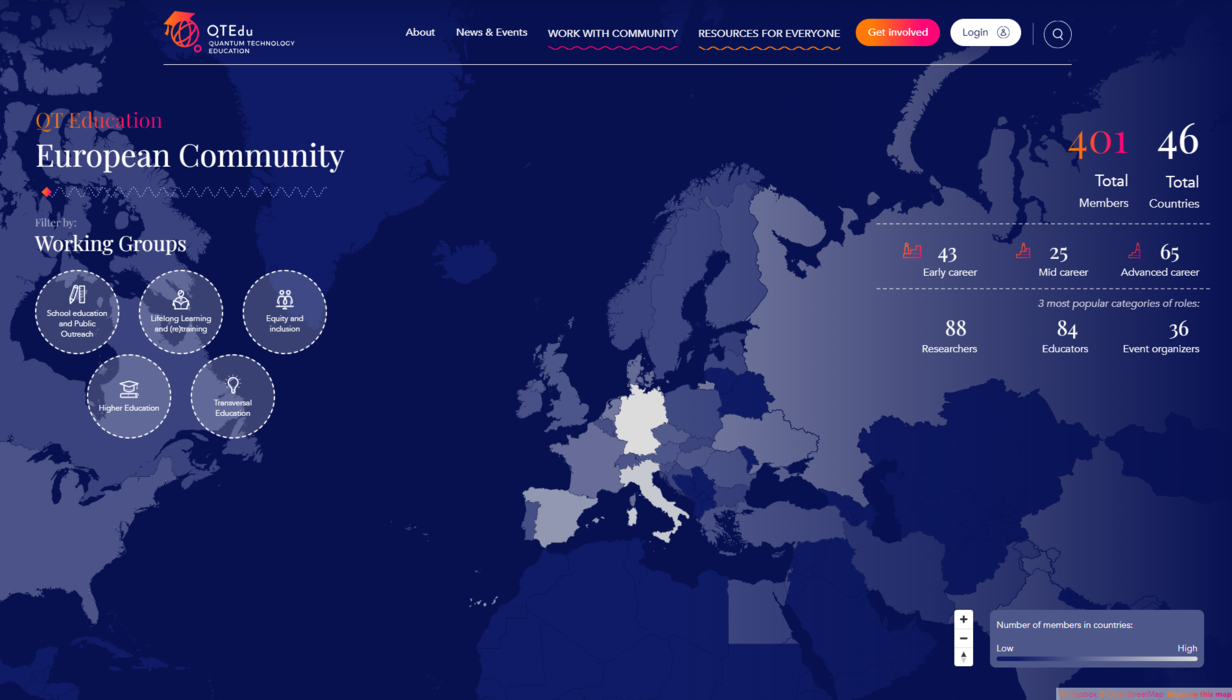Toggle Lifelong Learning and (re)training filter

[181, 312]
